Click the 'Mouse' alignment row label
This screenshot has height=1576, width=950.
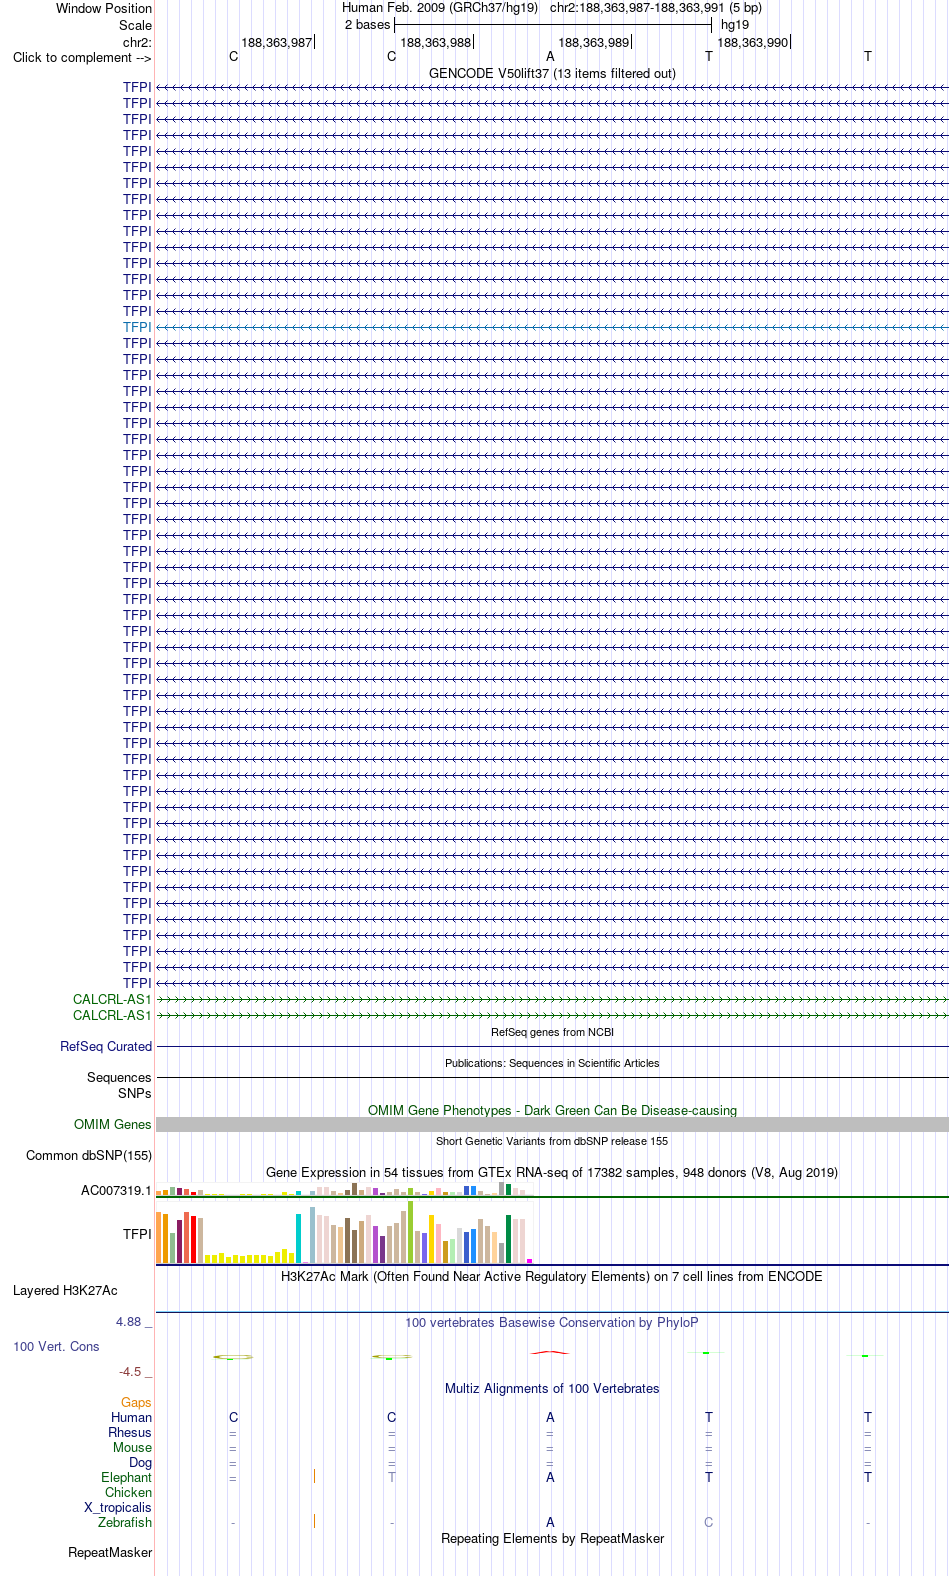tap(132, 1447)
